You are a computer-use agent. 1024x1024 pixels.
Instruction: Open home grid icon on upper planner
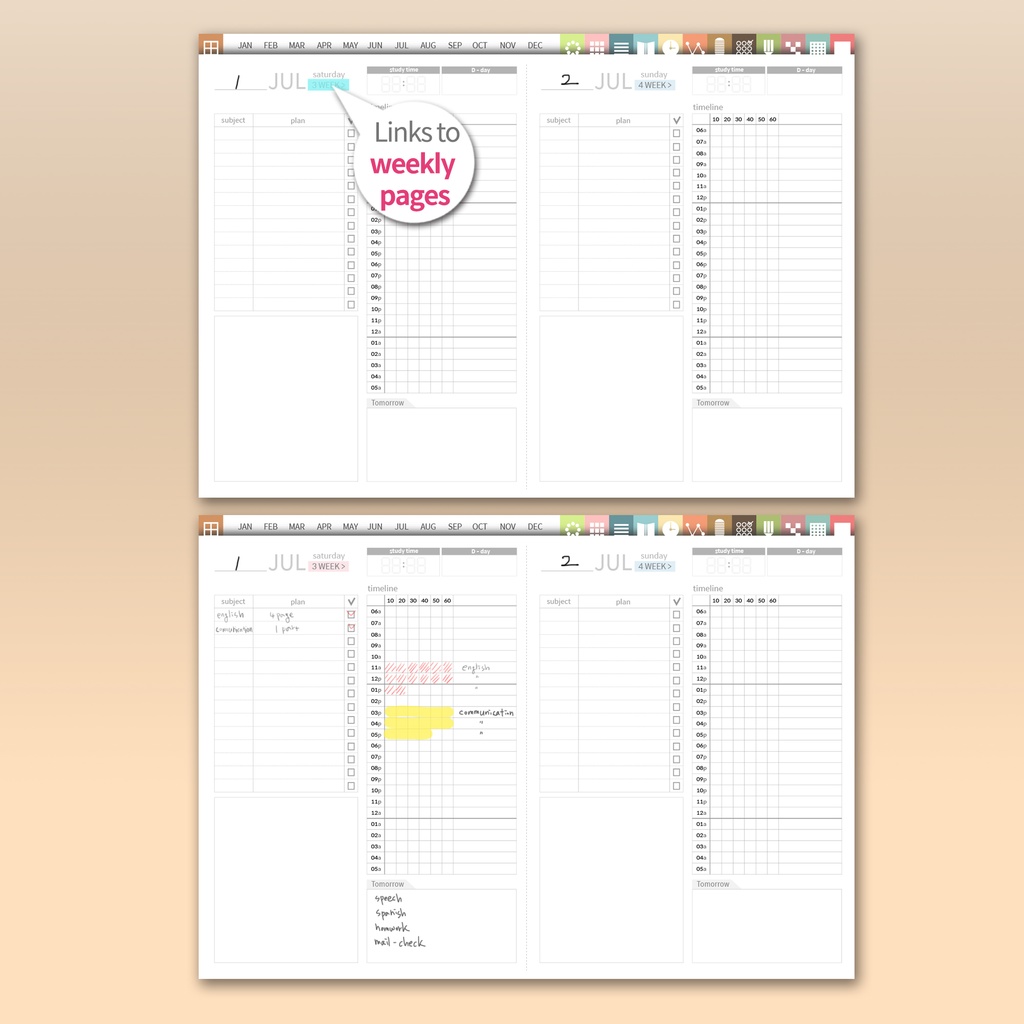211,45
